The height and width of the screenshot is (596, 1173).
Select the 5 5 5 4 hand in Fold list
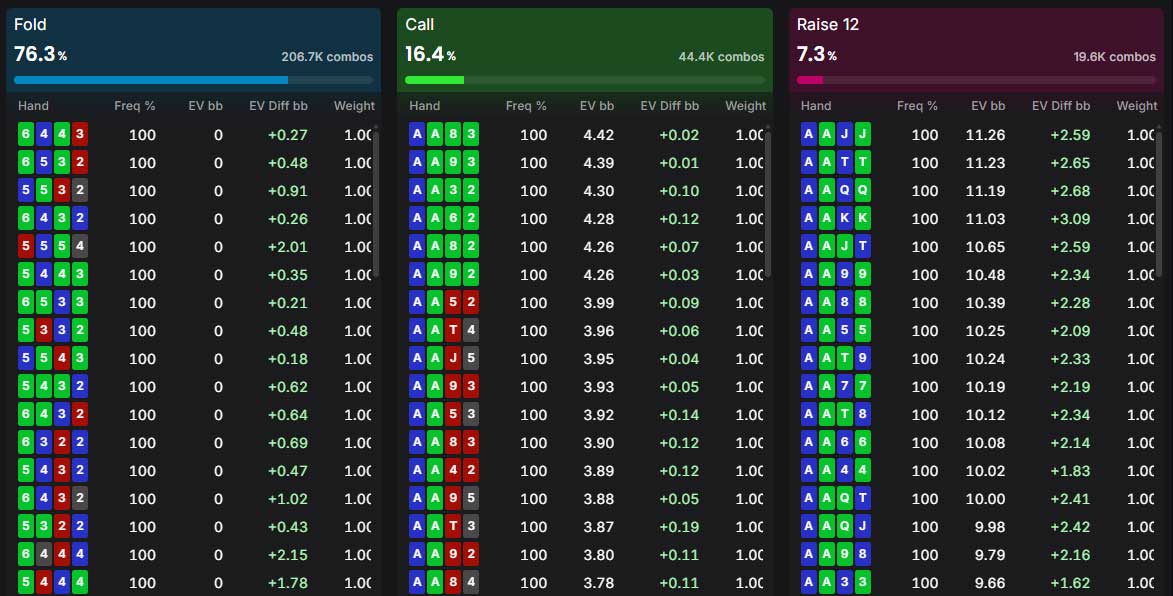pos(52,247)
